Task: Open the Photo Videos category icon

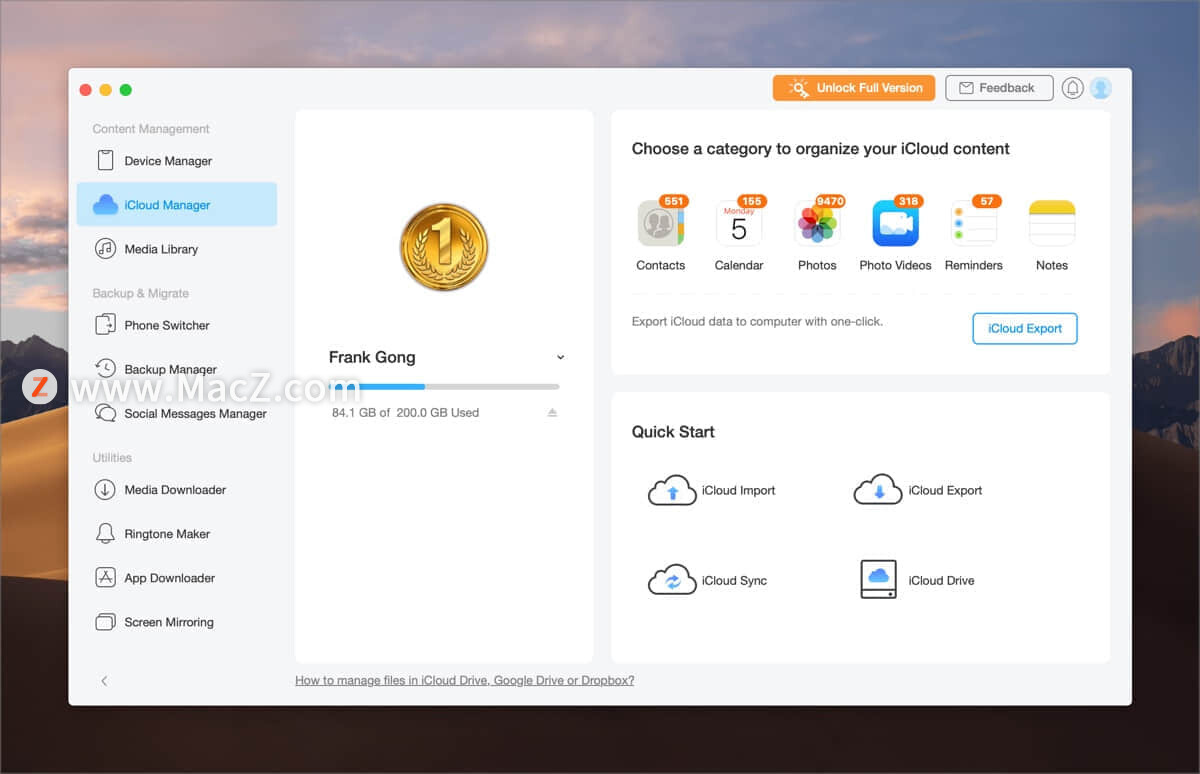Action: pyautogui.click(x=895, y=223)
